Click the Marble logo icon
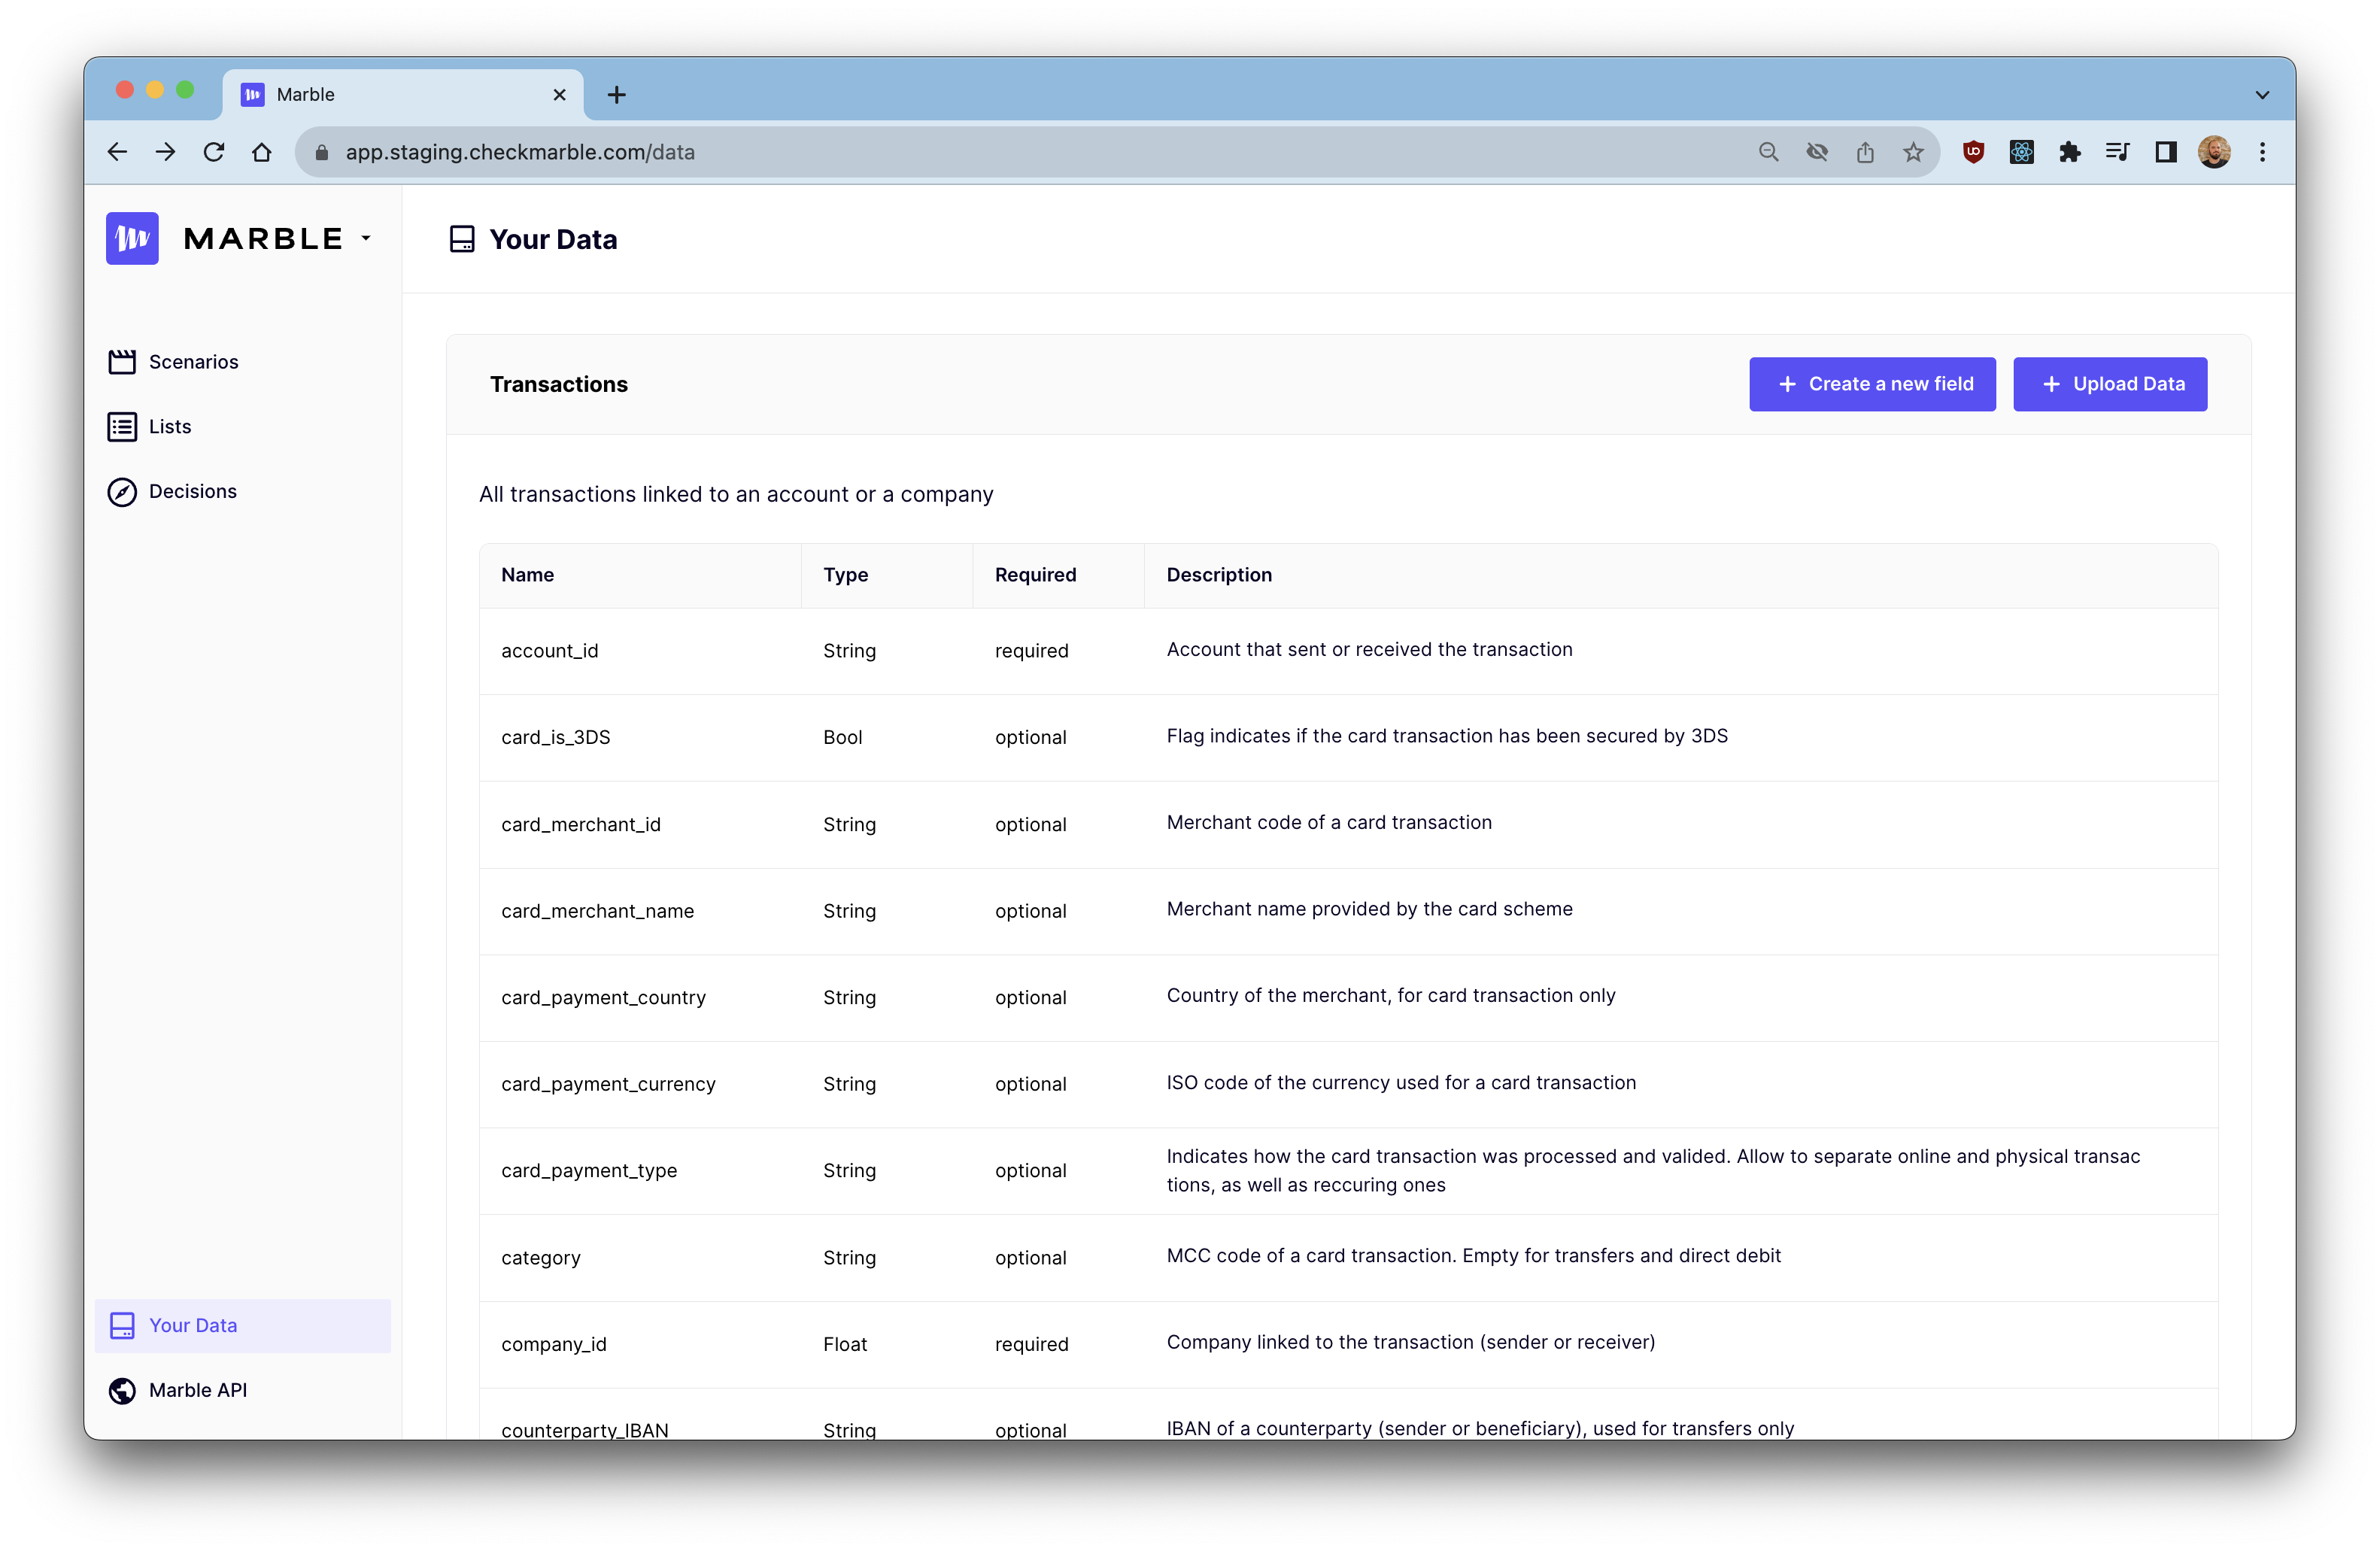This screenshot has height=1551, width=2380. (132, 238)
